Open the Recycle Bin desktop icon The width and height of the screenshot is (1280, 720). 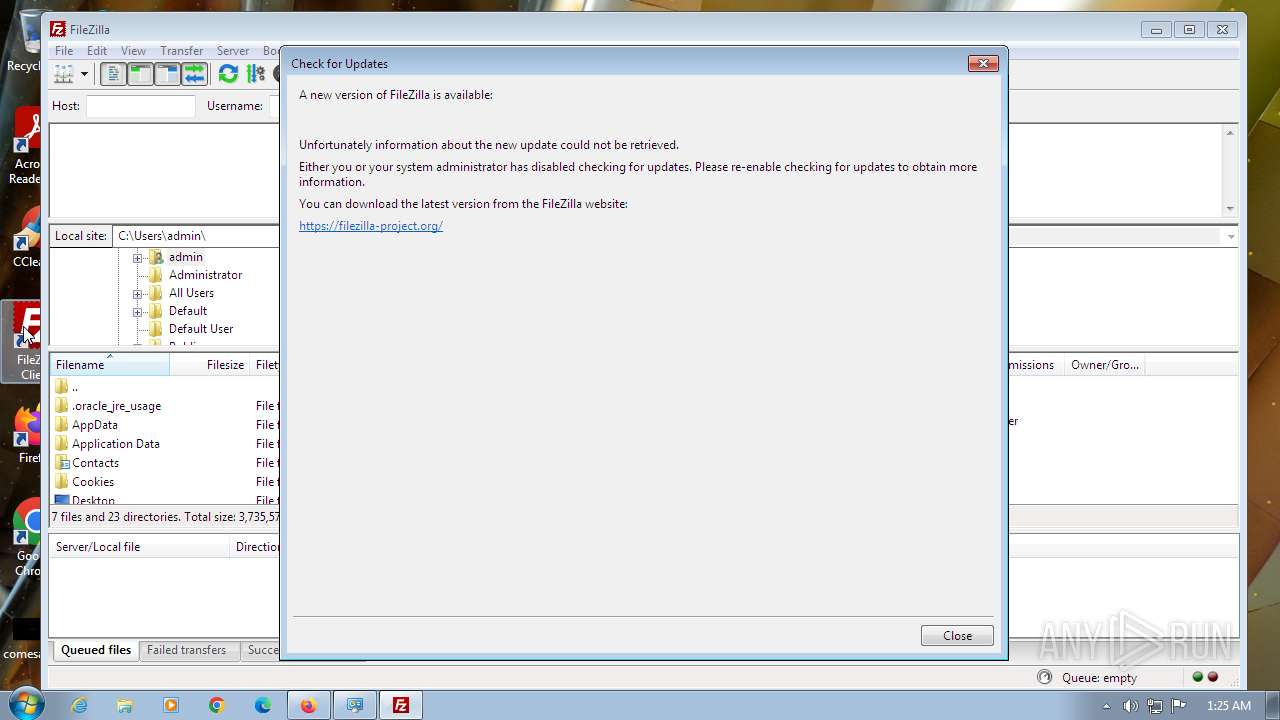(x=24, y=40)
